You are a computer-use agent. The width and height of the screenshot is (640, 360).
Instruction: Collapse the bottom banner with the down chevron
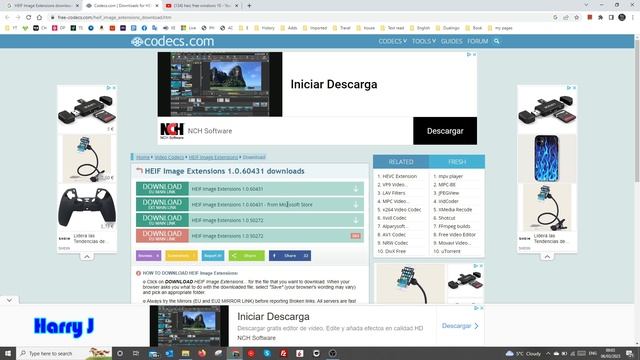(x=9, y=300)
